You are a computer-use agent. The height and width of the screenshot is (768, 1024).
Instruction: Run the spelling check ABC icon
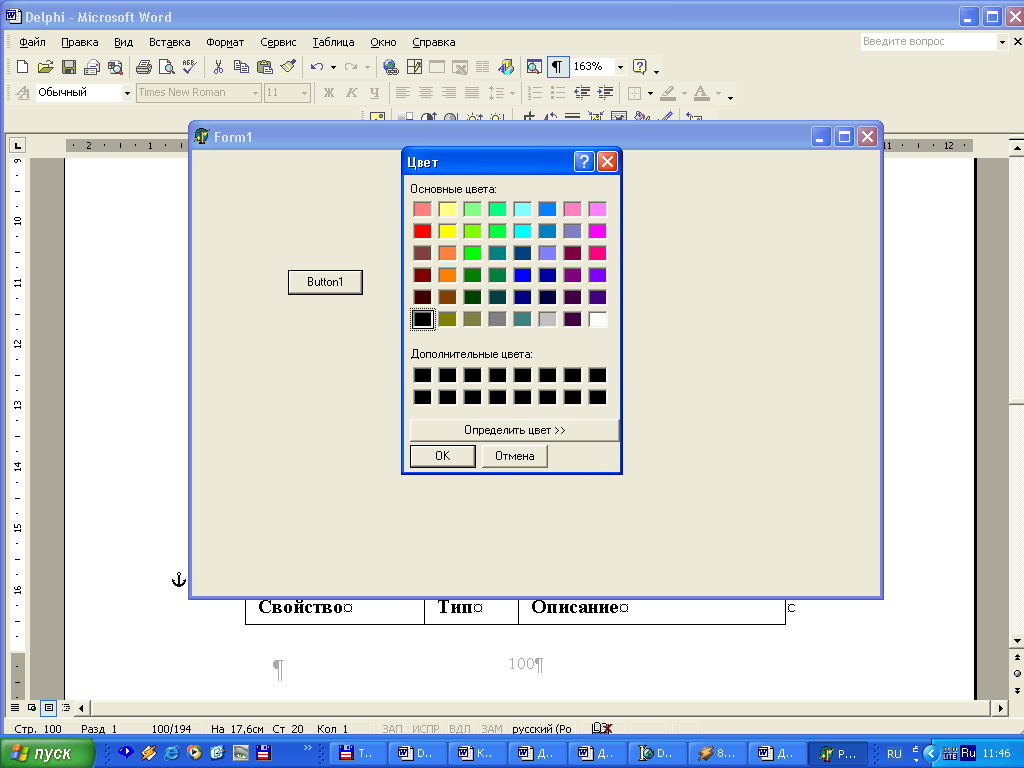189,67
